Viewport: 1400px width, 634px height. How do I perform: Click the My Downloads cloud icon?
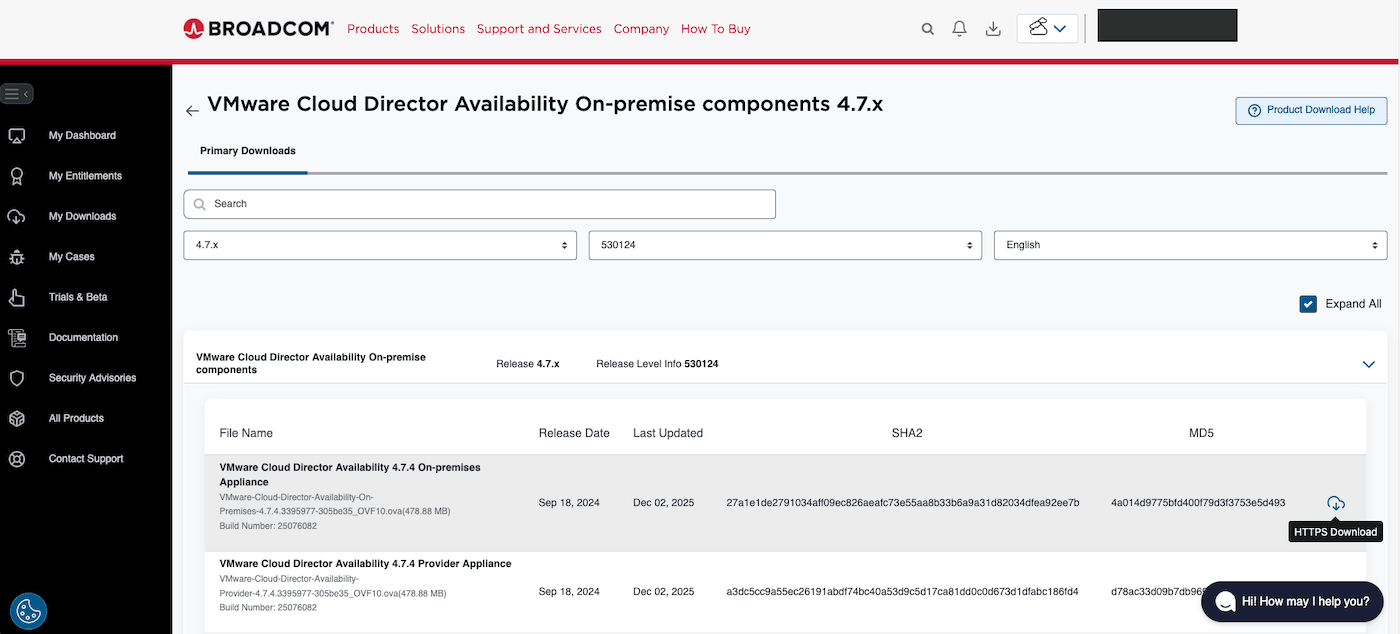[x=16, y=217]
